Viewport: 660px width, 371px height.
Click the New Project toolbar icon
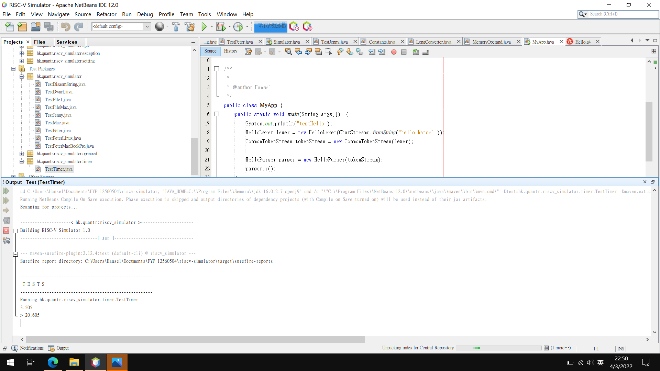coord(22,27)
